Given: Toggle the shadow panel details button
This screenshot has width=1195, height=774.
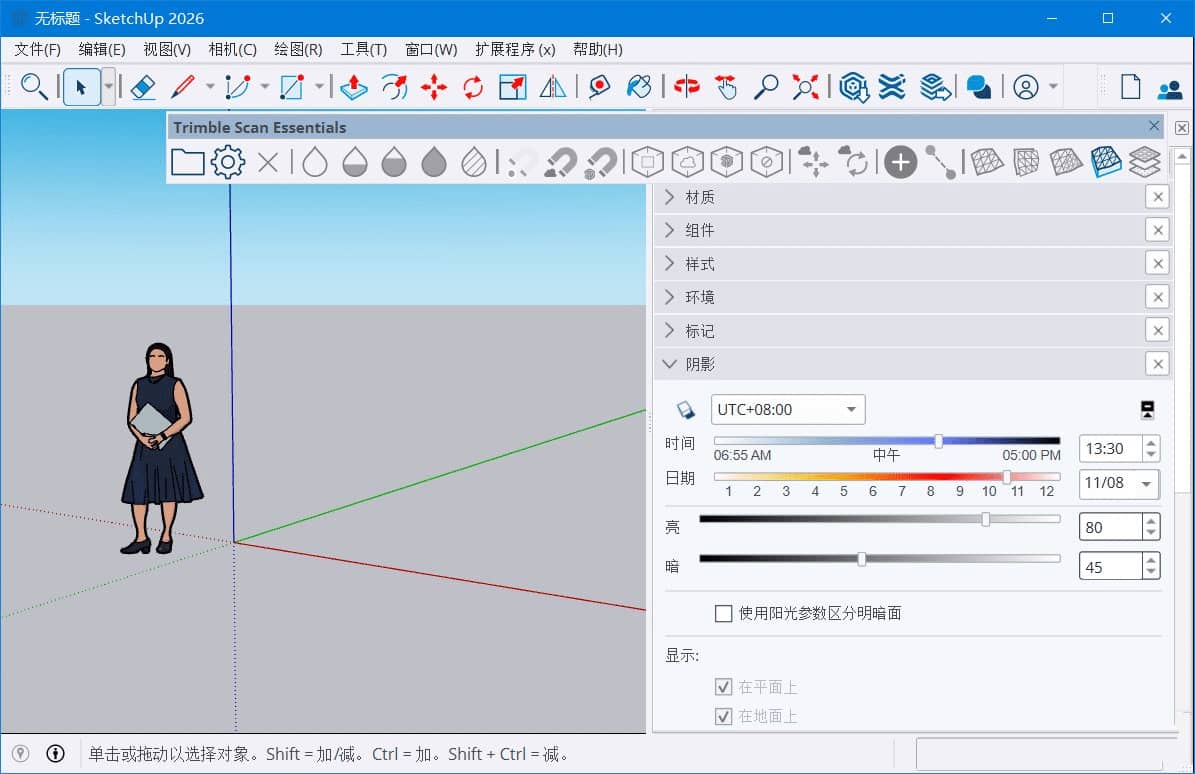Looking at the screenshot, I should (x=1147, y=410).
